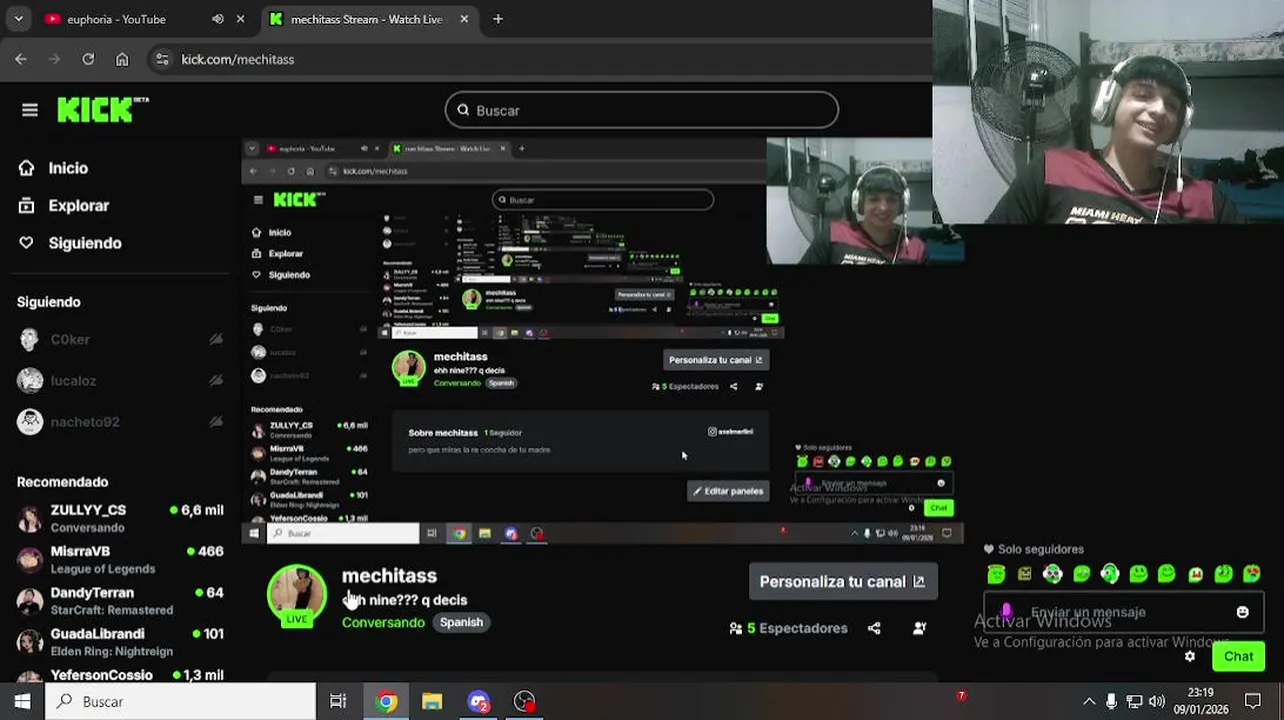The width and height of the screenshot is (1284, 720).
Task: Open Windows notification center
Action: click(x=1253, y=701)
